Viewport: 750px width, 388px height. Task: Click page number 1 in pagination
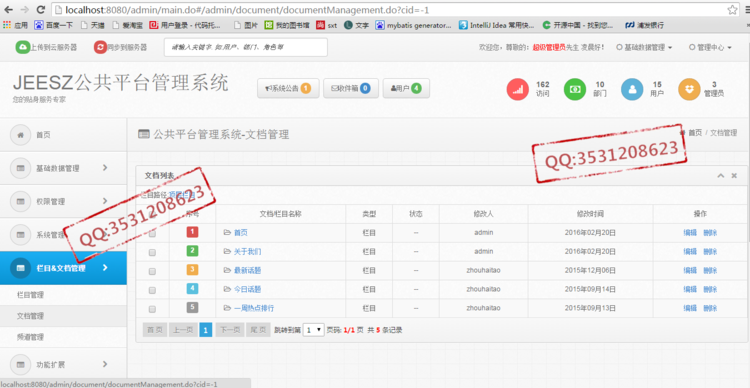[x=205, y=330]
